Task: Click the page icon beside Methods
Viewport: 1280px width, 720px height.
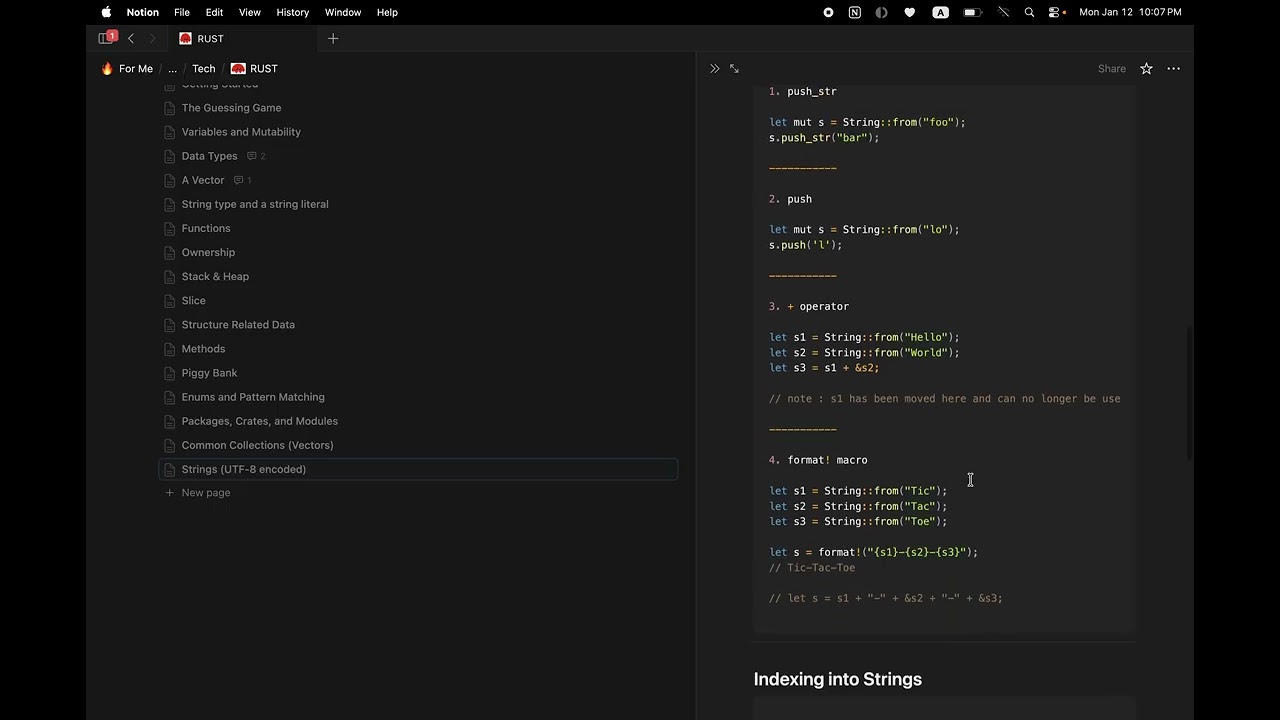Action: tap(170, 349)
